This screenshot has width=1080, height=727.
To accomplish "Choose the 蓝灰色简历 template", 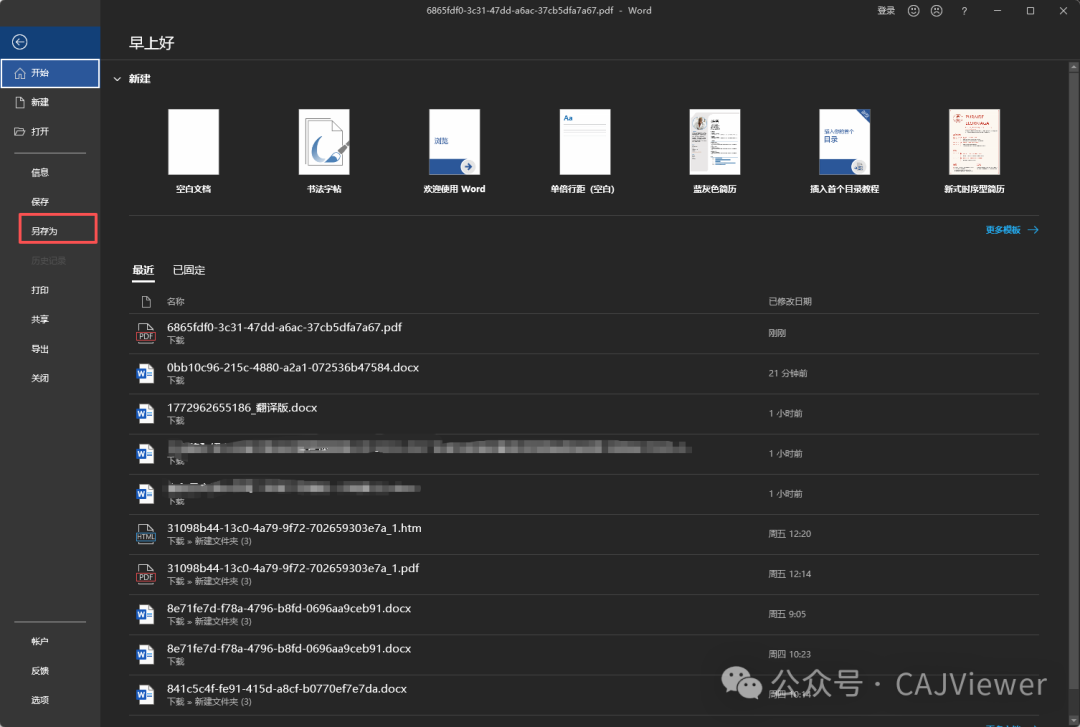I will (x=715, y=142).
